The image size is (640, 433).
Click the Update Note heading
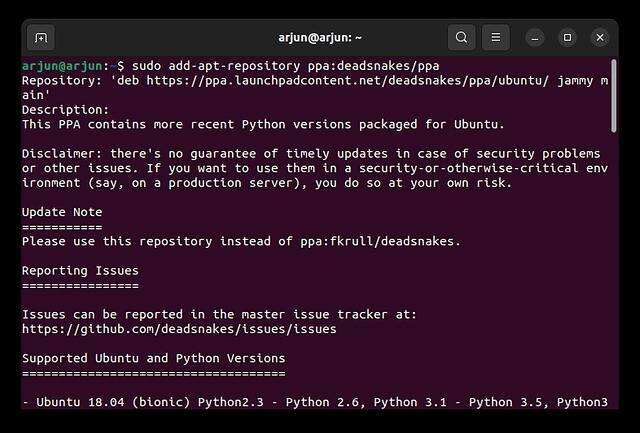point(62,212)
